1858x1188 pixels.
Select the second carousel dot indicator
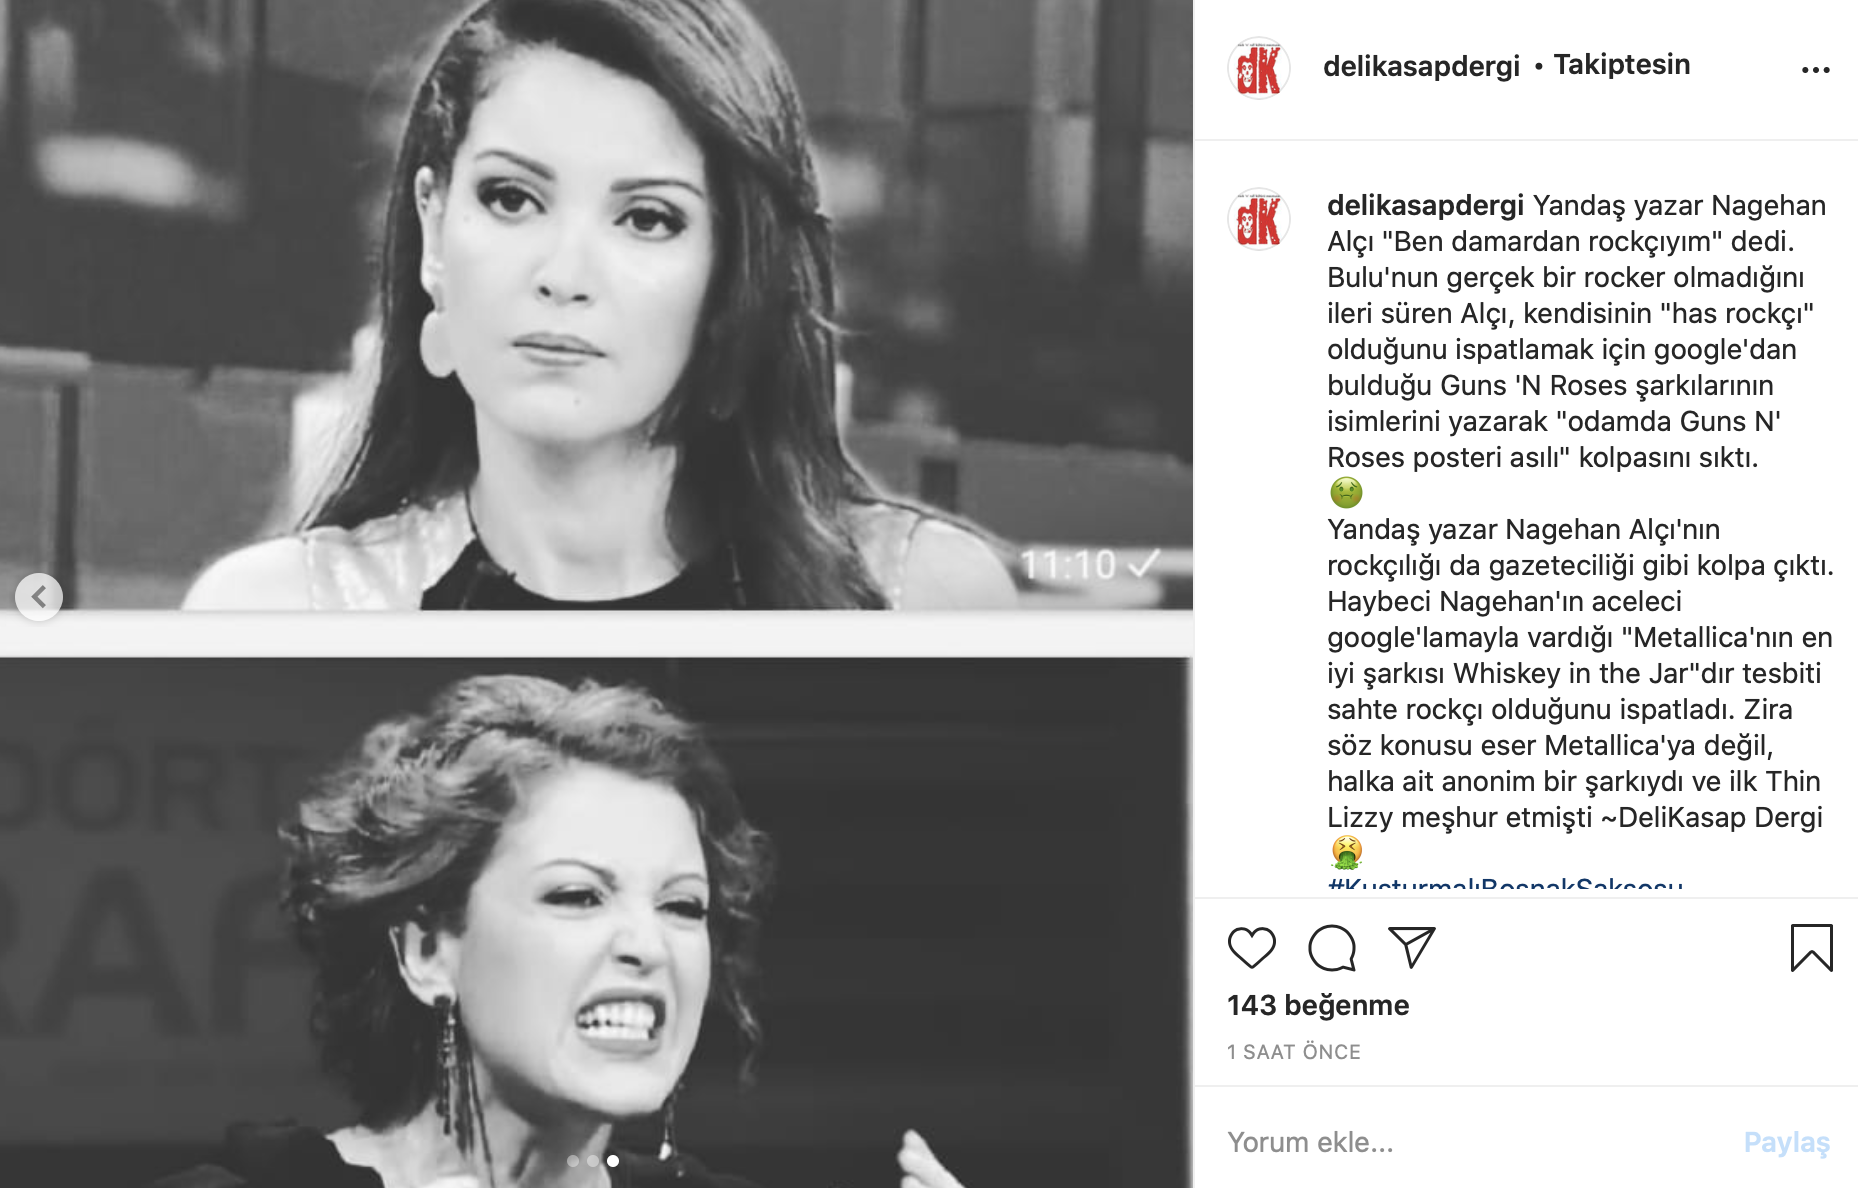[x=593, y=1161]
